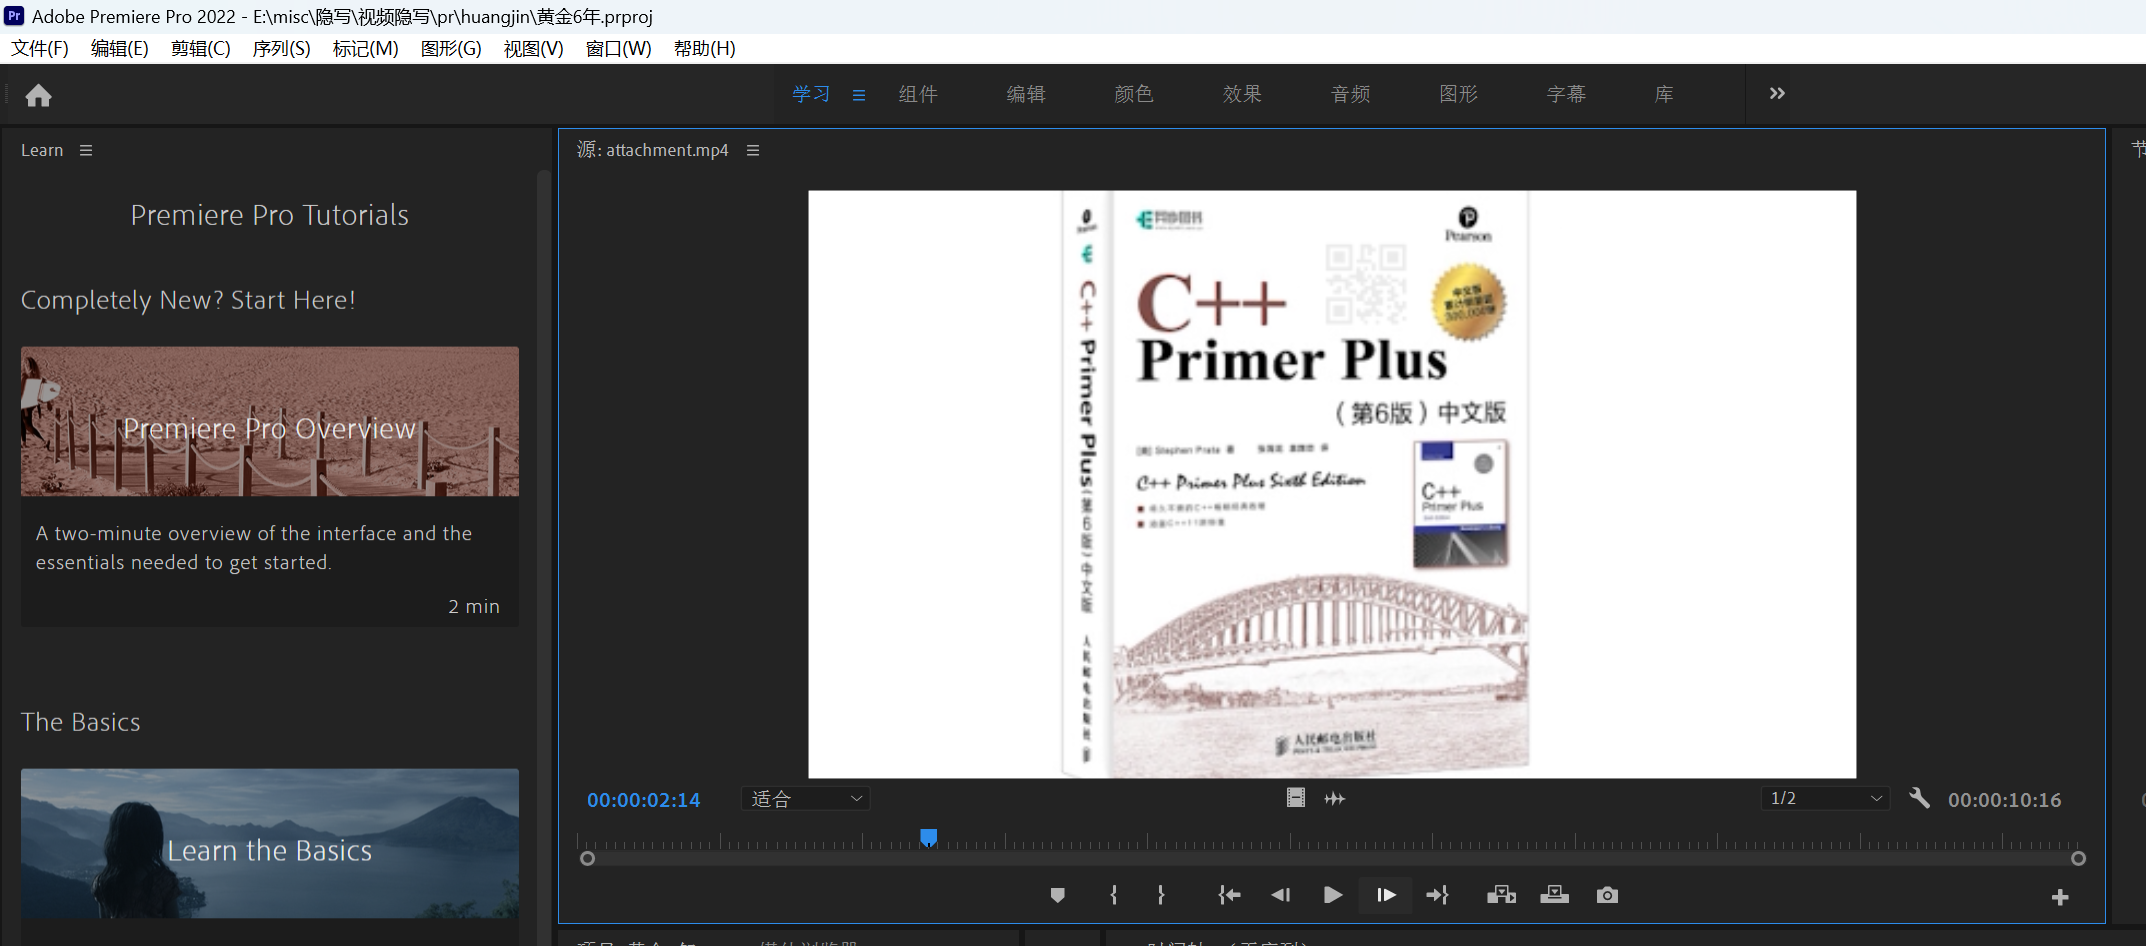Select the Learn panel tab
Screen dimensions: 2146x946
click(42, 150)
